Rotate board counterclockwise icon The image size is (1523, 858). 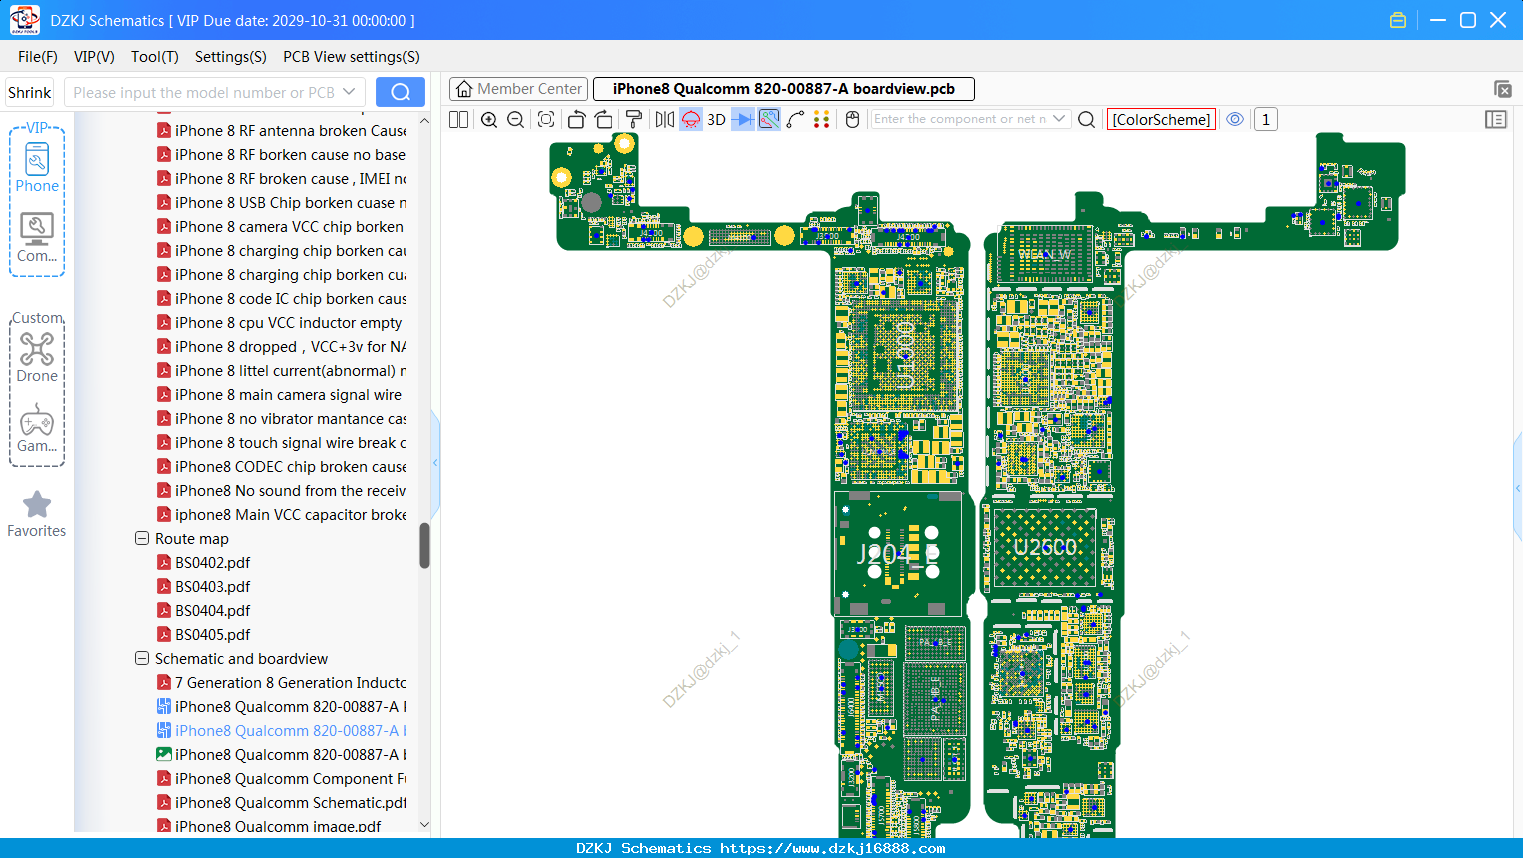(576, 119)
